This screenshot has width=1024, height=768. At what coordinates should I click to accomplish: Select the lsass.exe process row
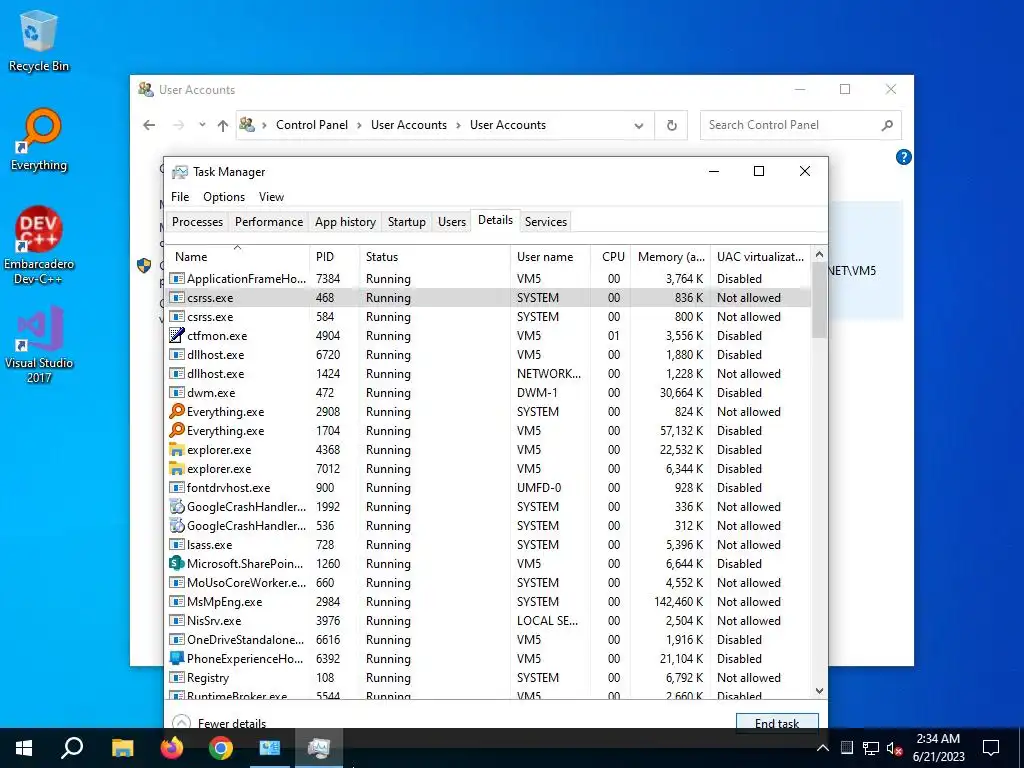[x=488, y=545]
